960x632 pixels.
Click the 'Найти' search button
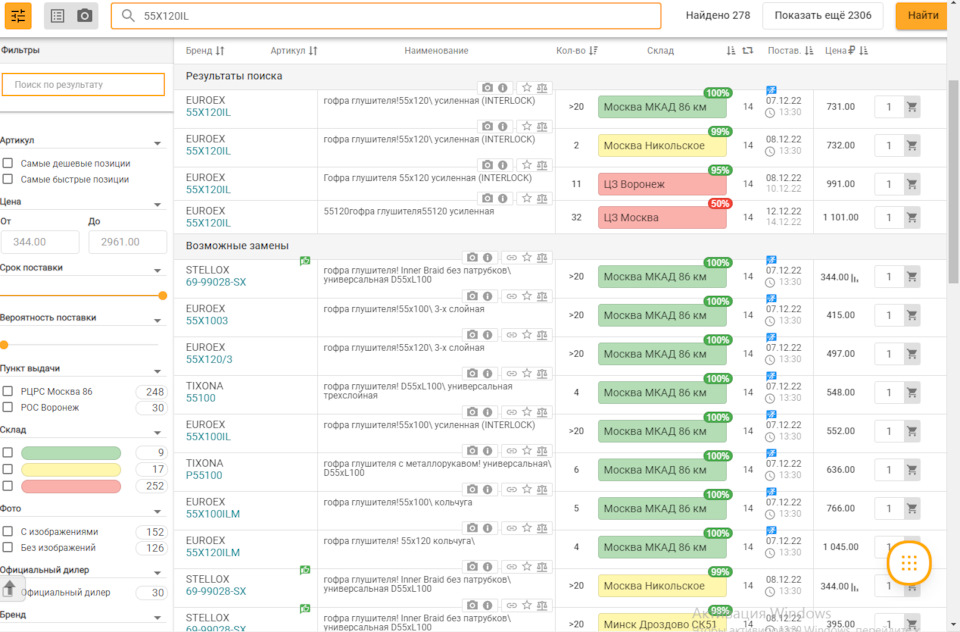pos(923,16)
